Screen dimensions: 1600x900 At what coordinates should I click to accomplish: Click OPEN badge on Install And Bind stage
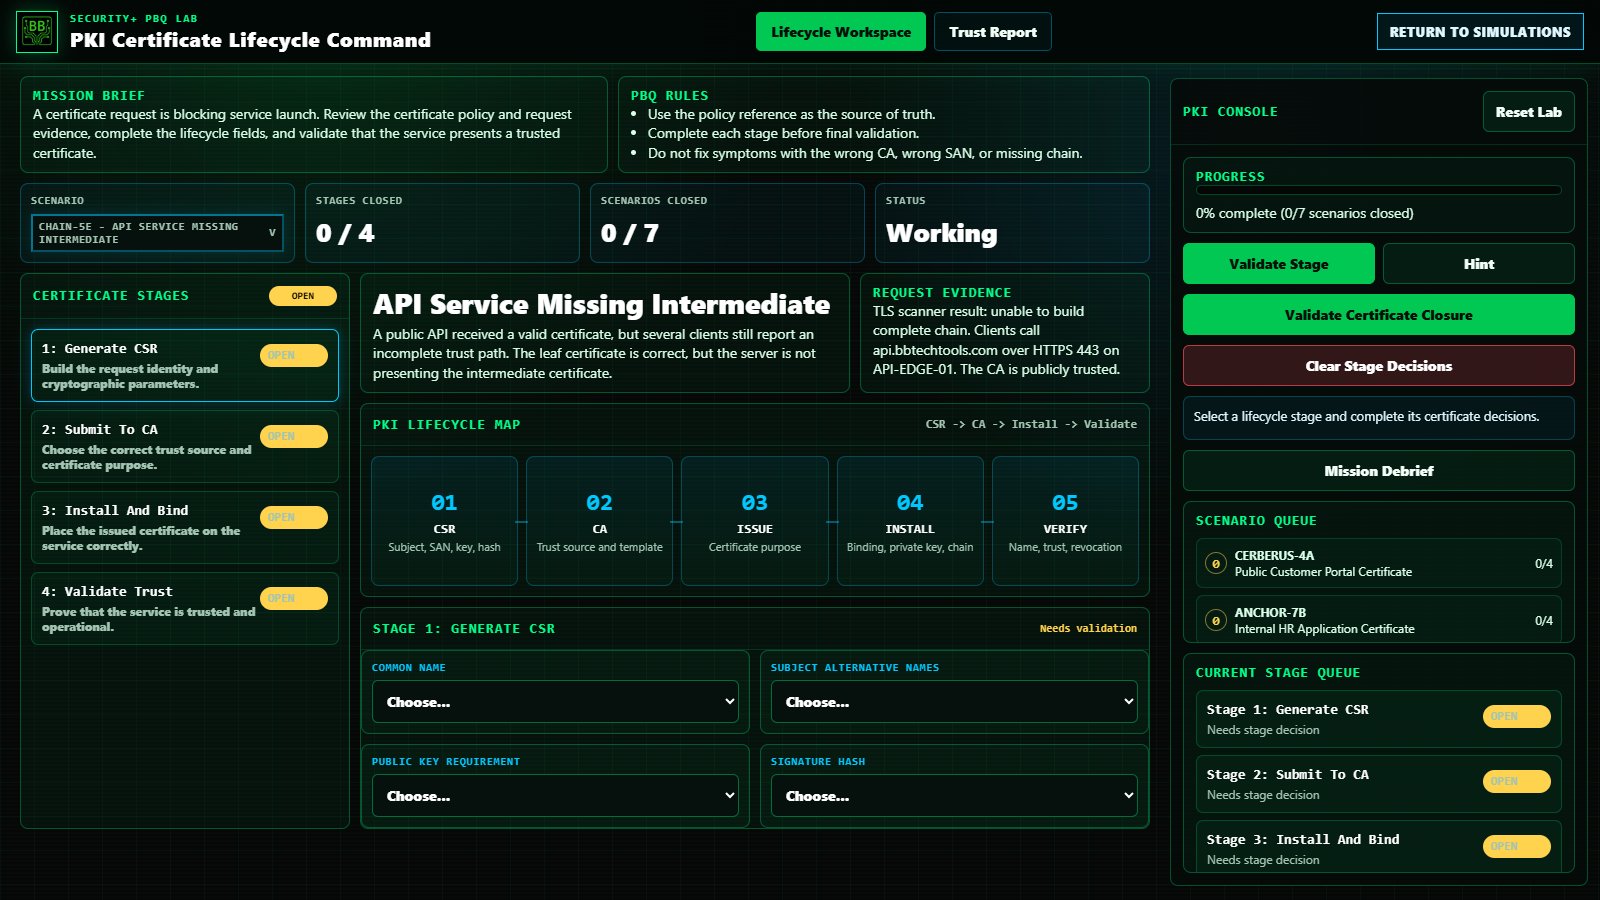tap(294, 518)
